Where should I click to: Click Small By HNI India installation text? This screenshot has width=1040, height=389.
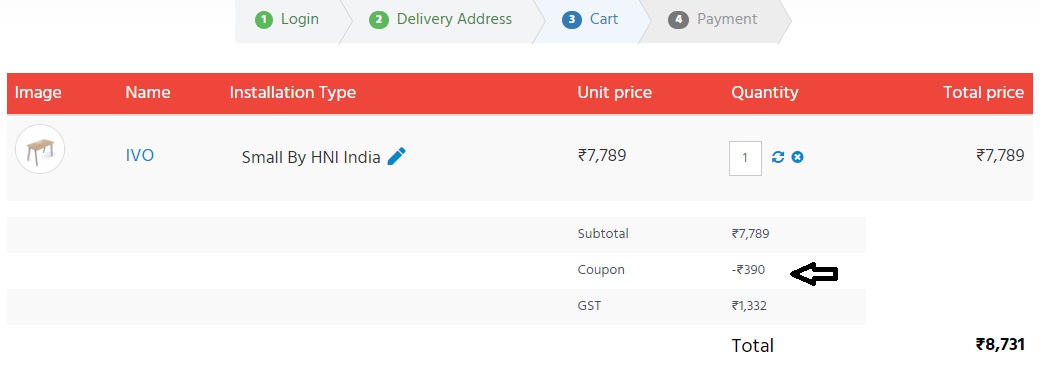click(311, 157)
